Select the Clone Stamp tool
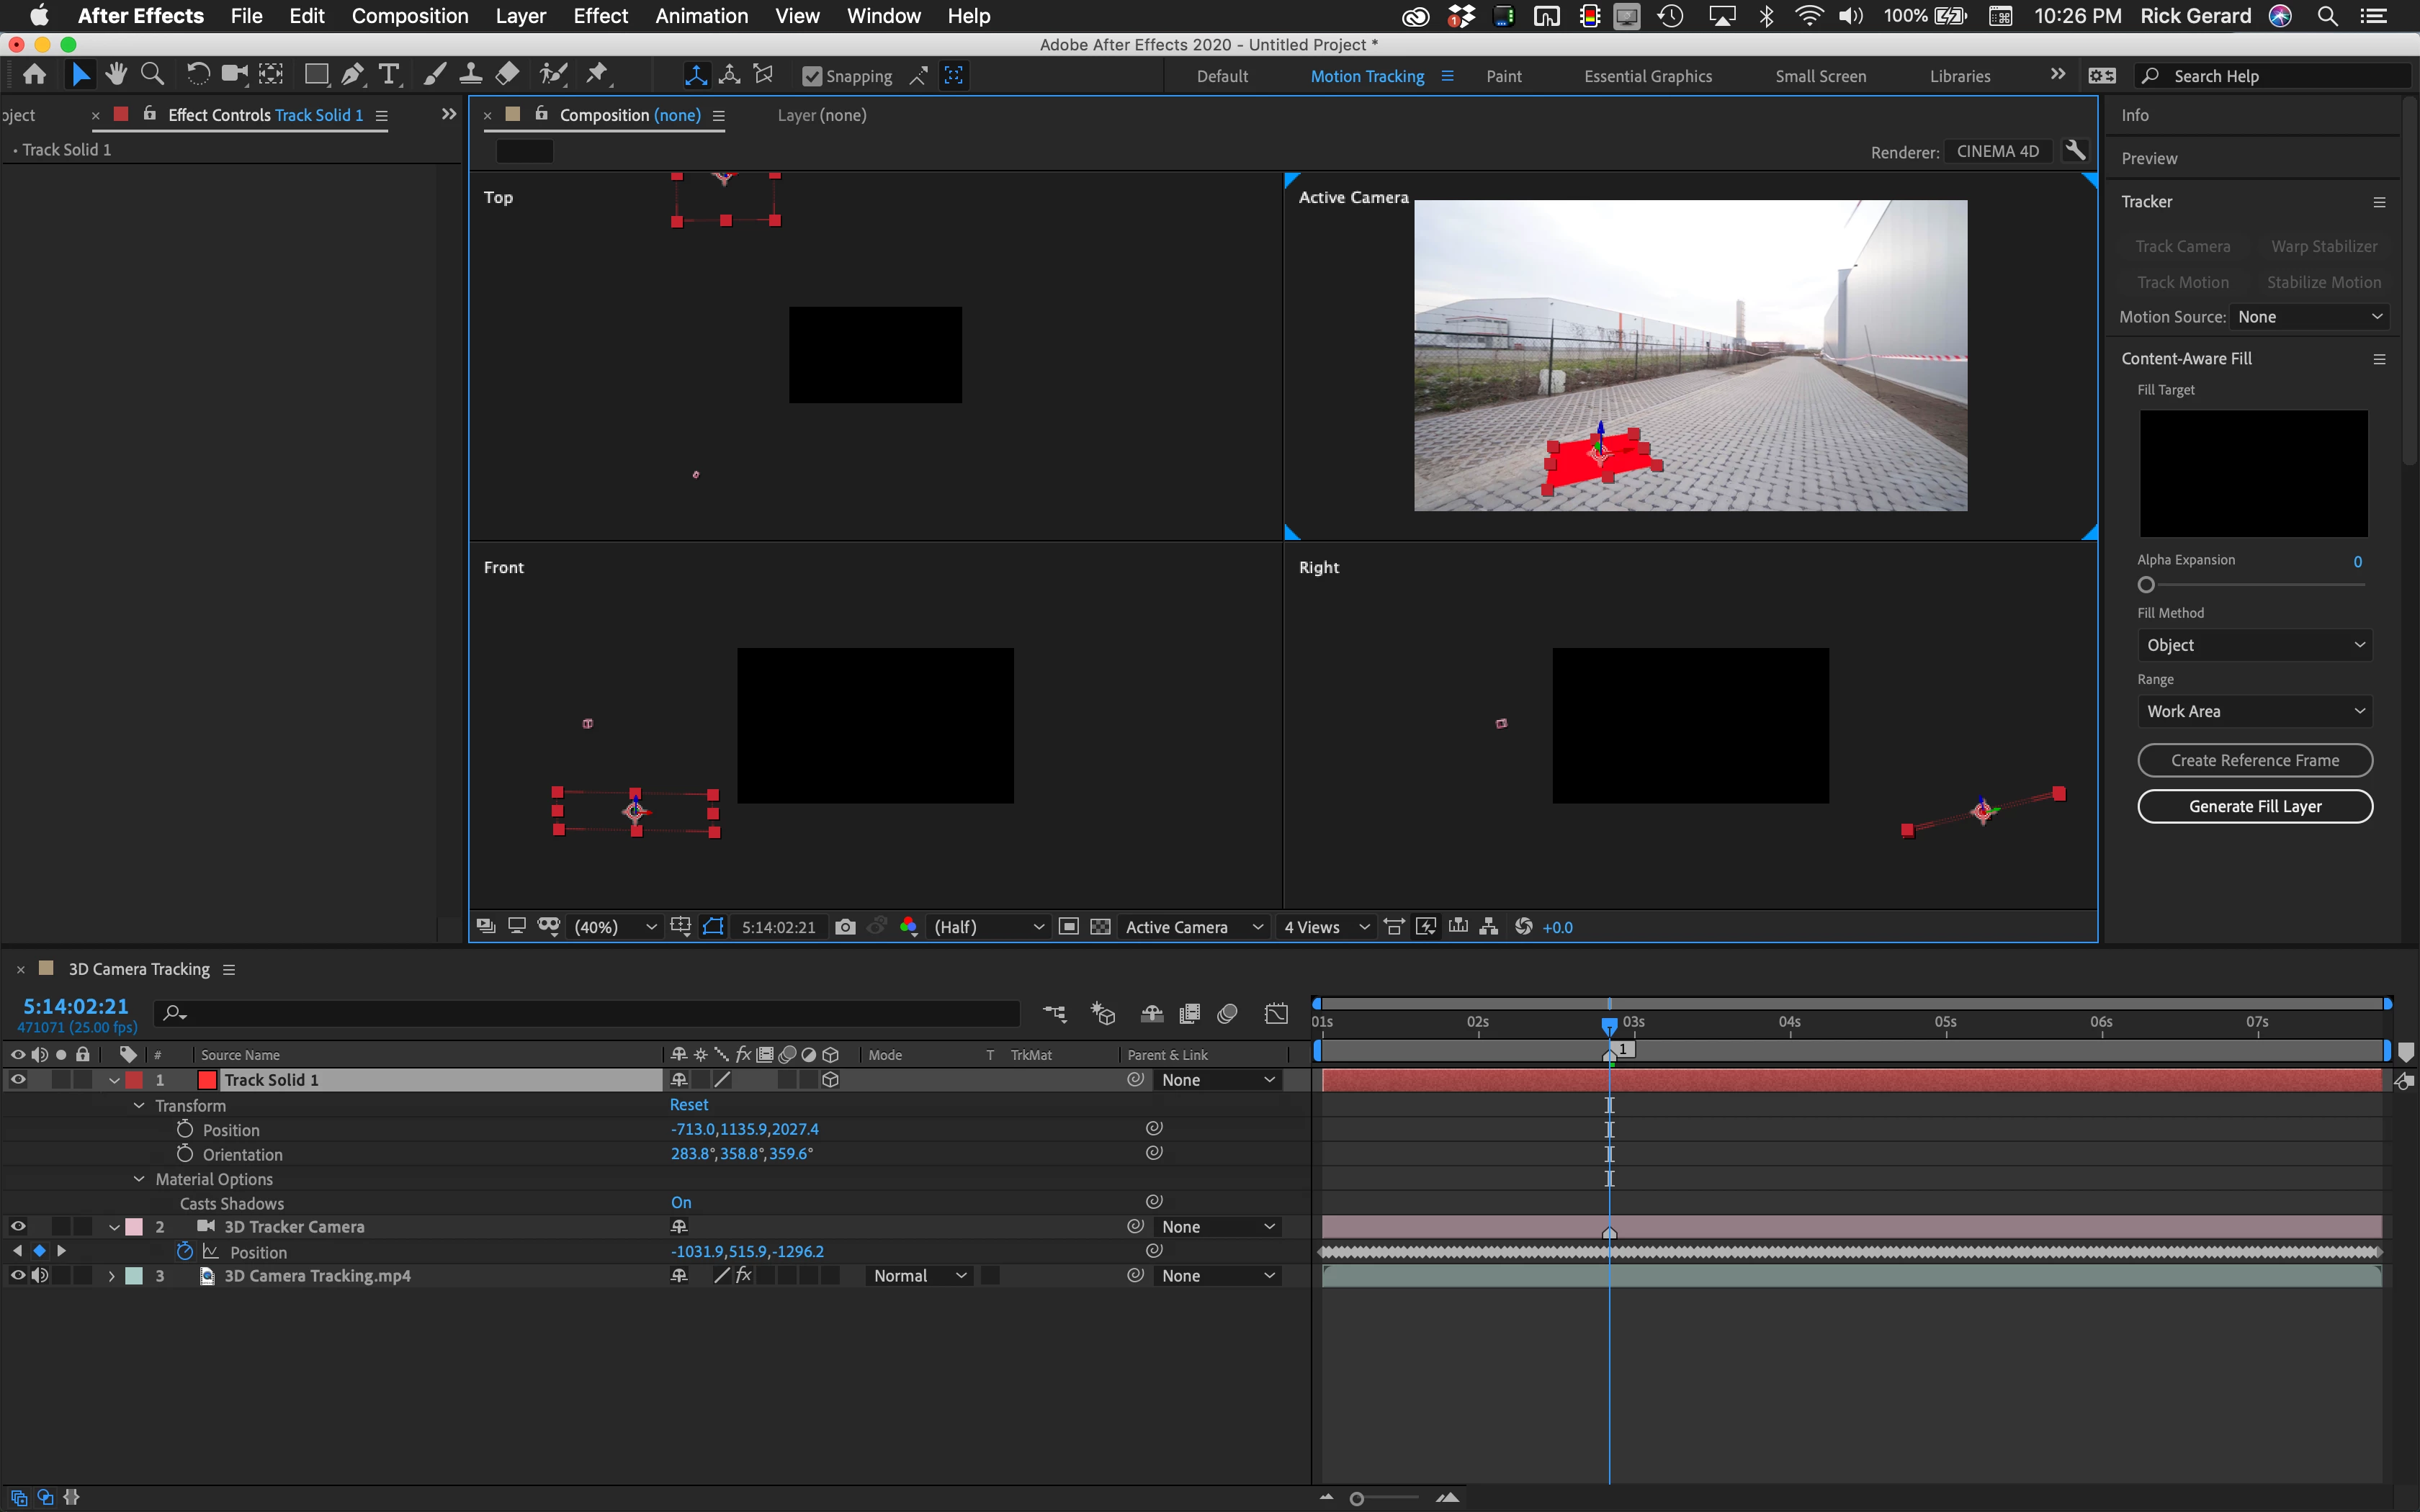The image size is (2420, 1512). click(x=470, y=74)
